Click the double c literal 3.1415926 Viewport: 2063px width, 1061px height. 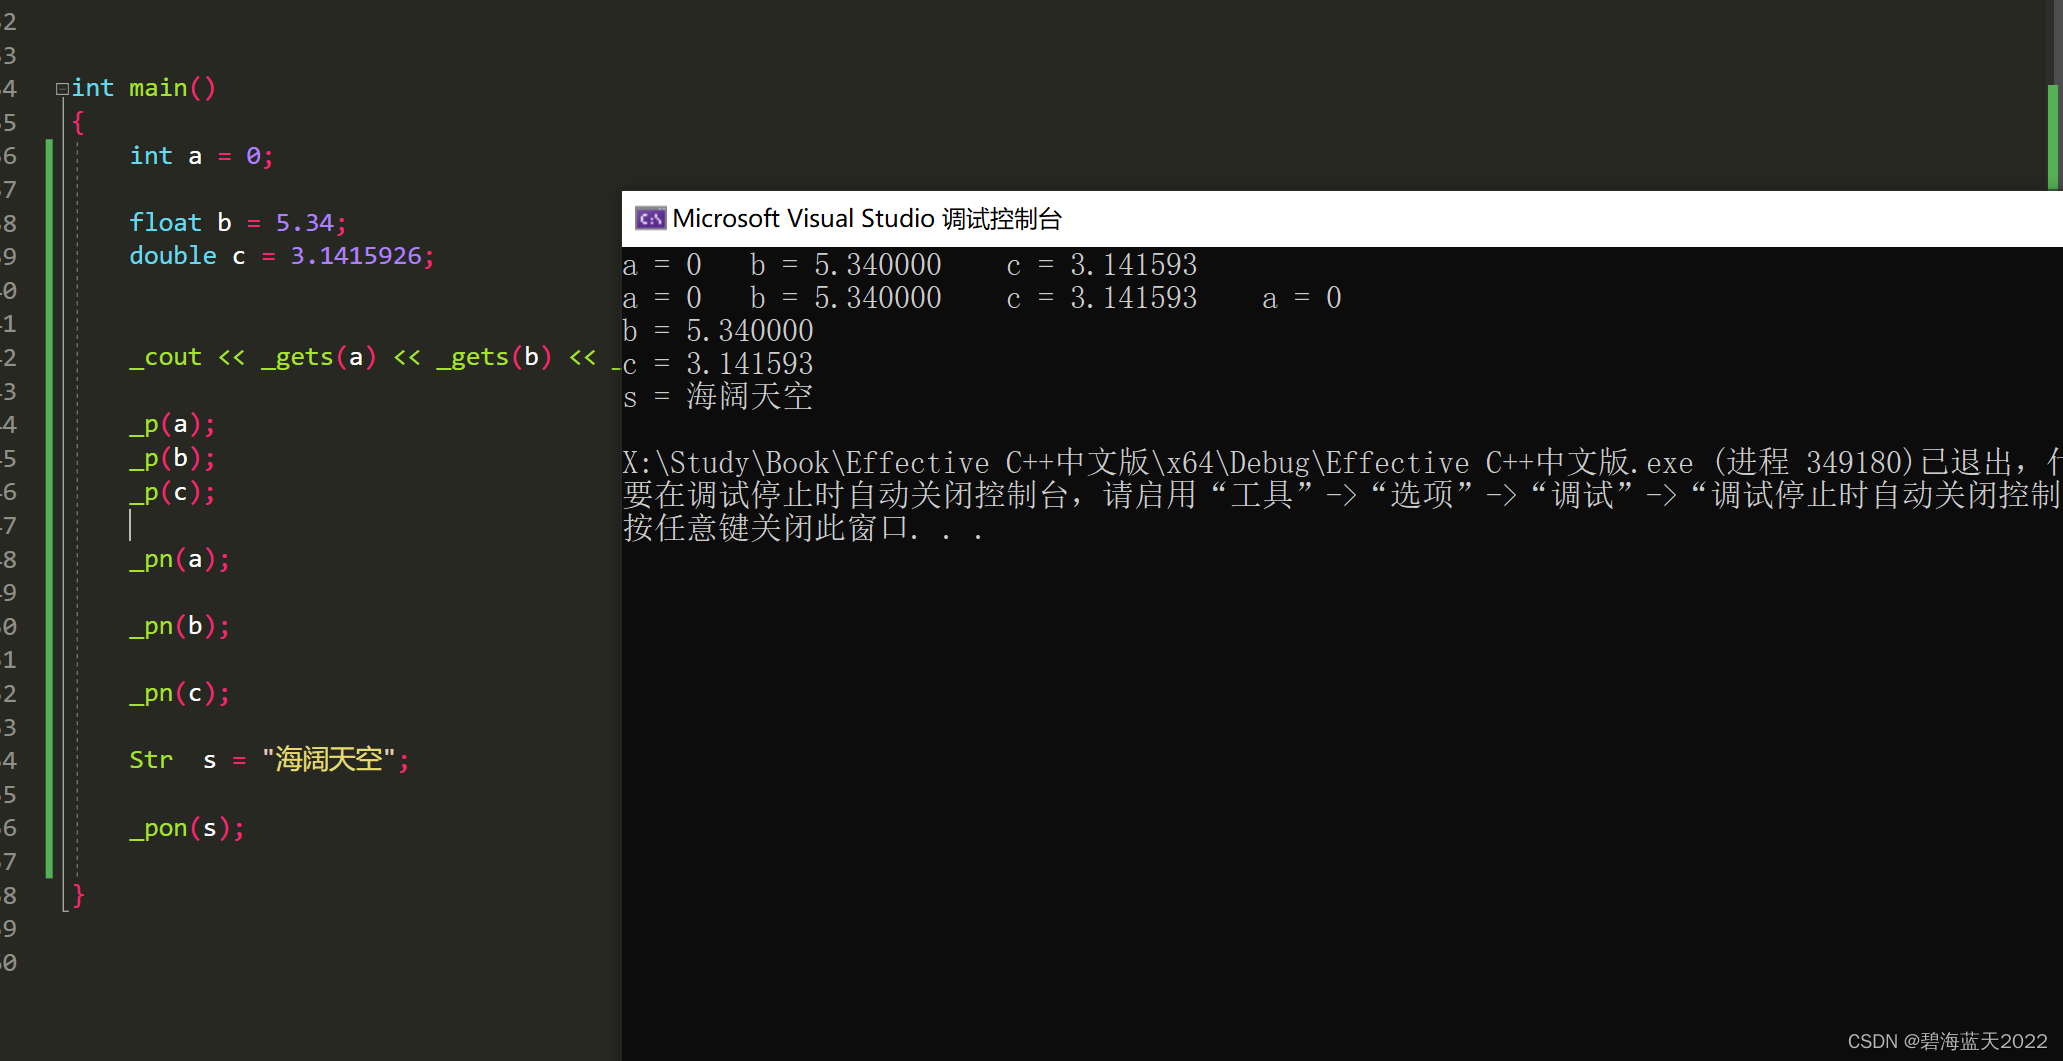[x=360, y=256]
